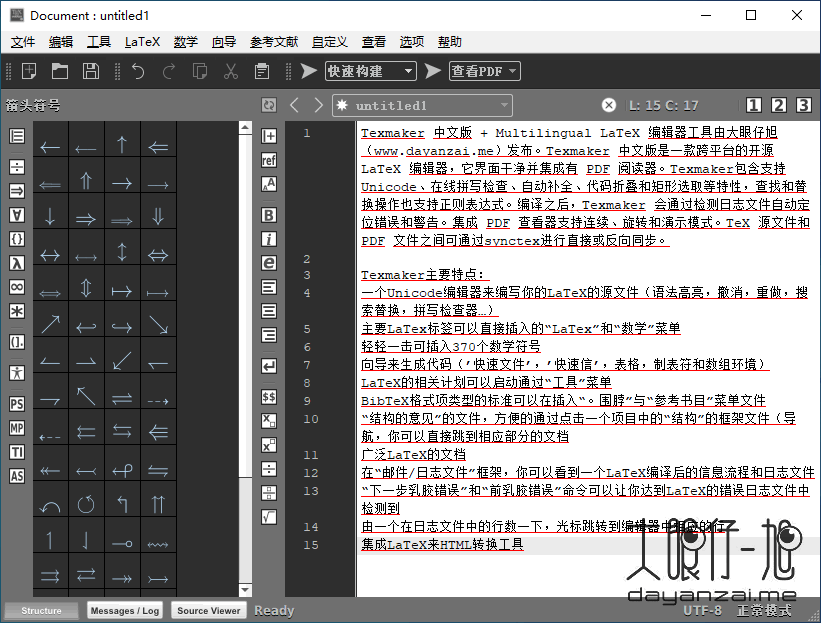
Task: Copy the selection with the toolbar Copy icon
Action: pos(199,71)
